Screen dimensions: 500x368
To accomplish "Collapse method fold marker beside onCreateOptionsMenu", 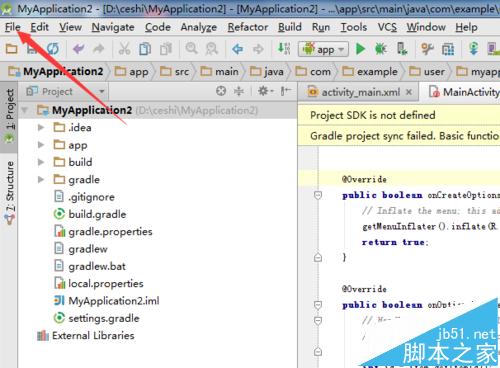I will 318,195.
